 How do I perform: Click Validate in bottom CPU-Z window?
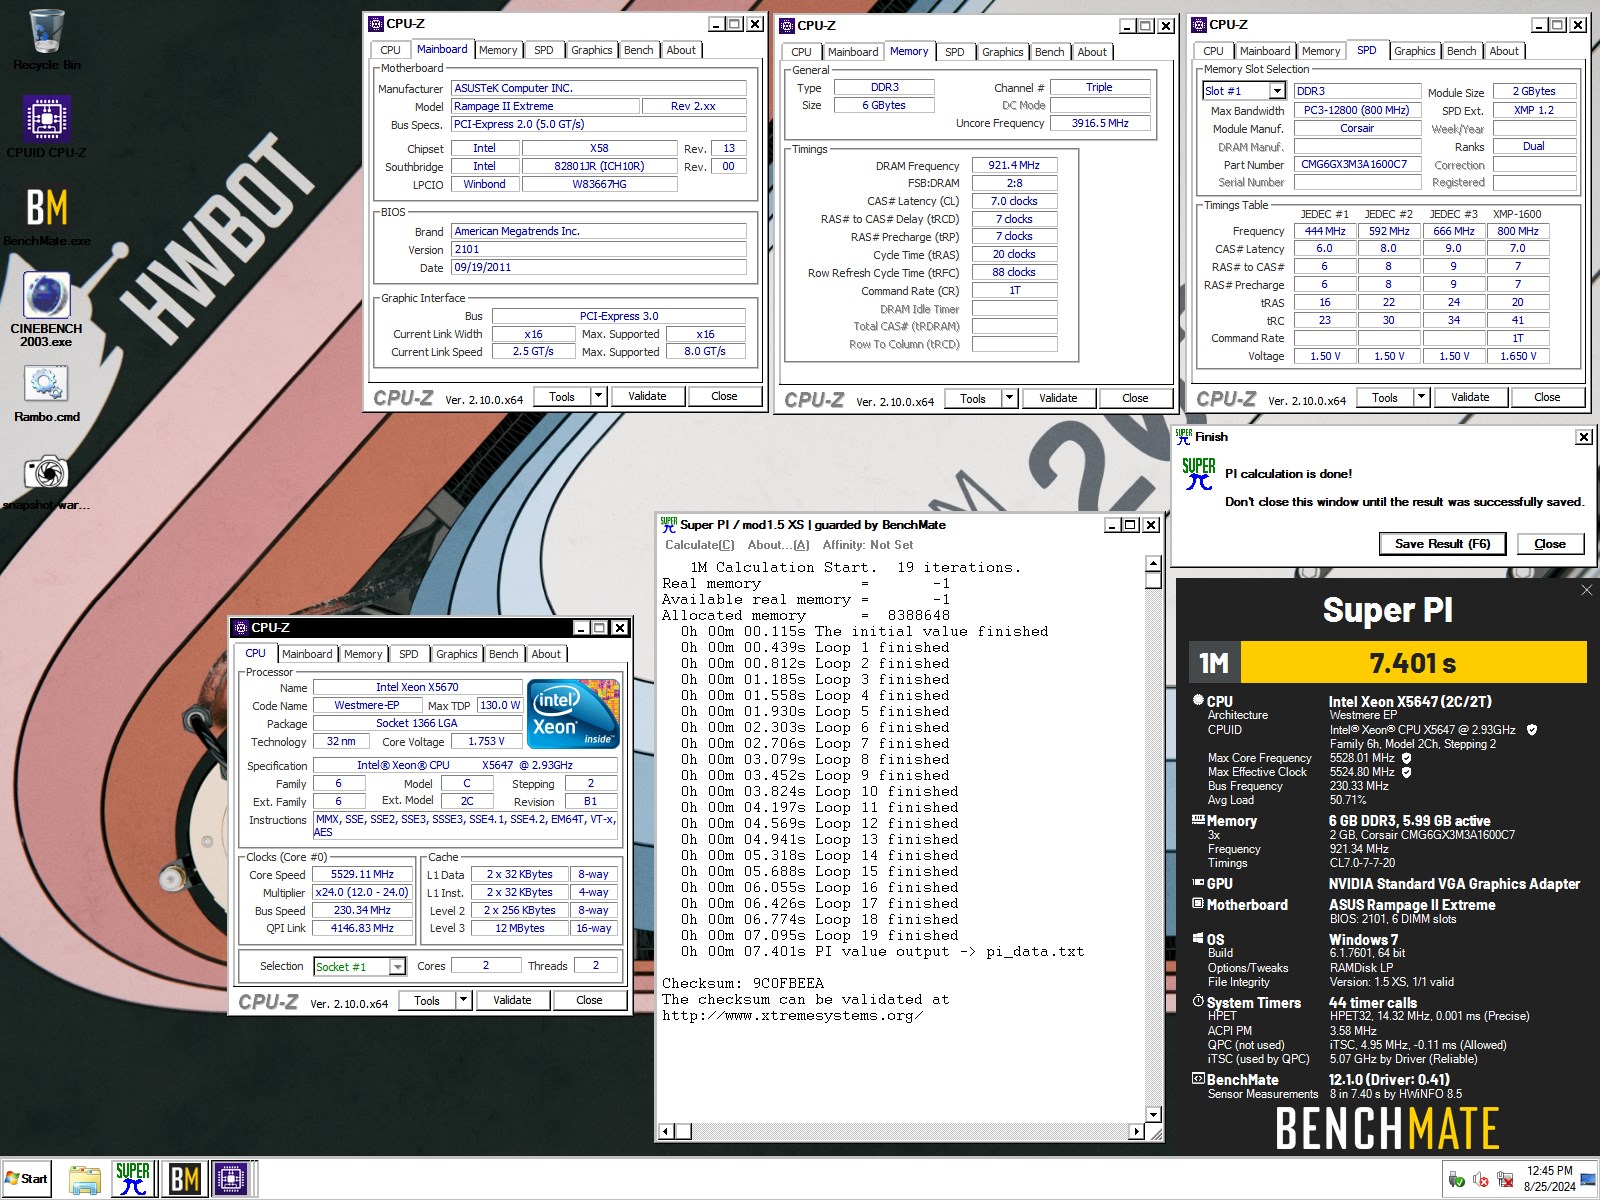(512, 1000)
